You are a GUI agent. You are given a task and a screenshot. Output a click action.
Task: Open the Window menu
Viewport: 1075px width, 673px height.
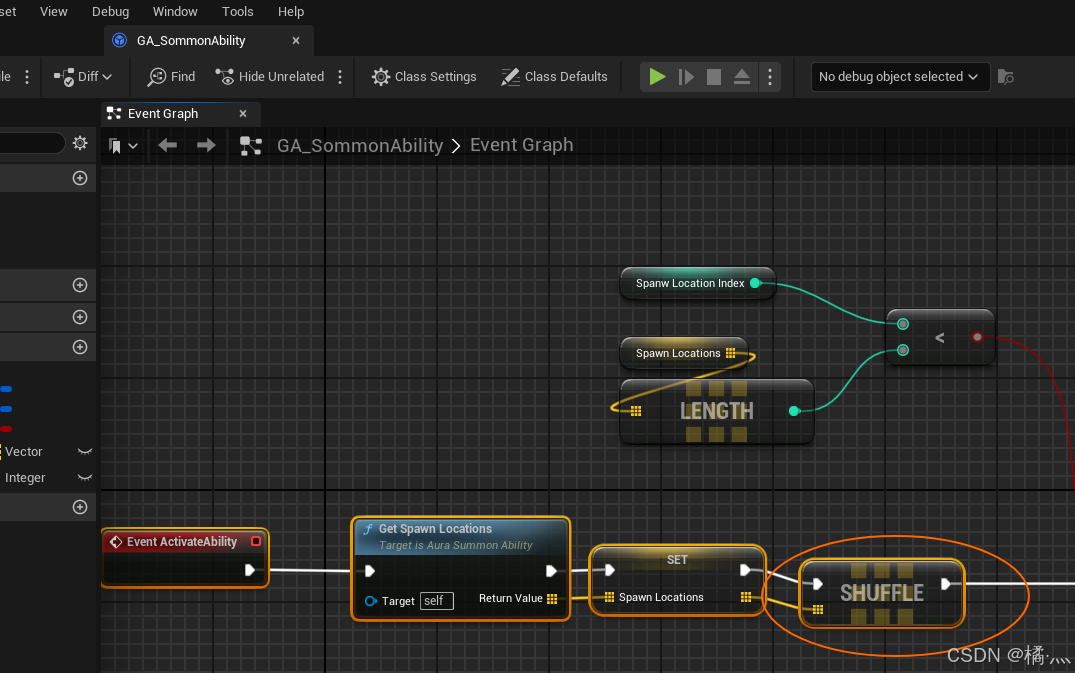[x=175, y=12]
